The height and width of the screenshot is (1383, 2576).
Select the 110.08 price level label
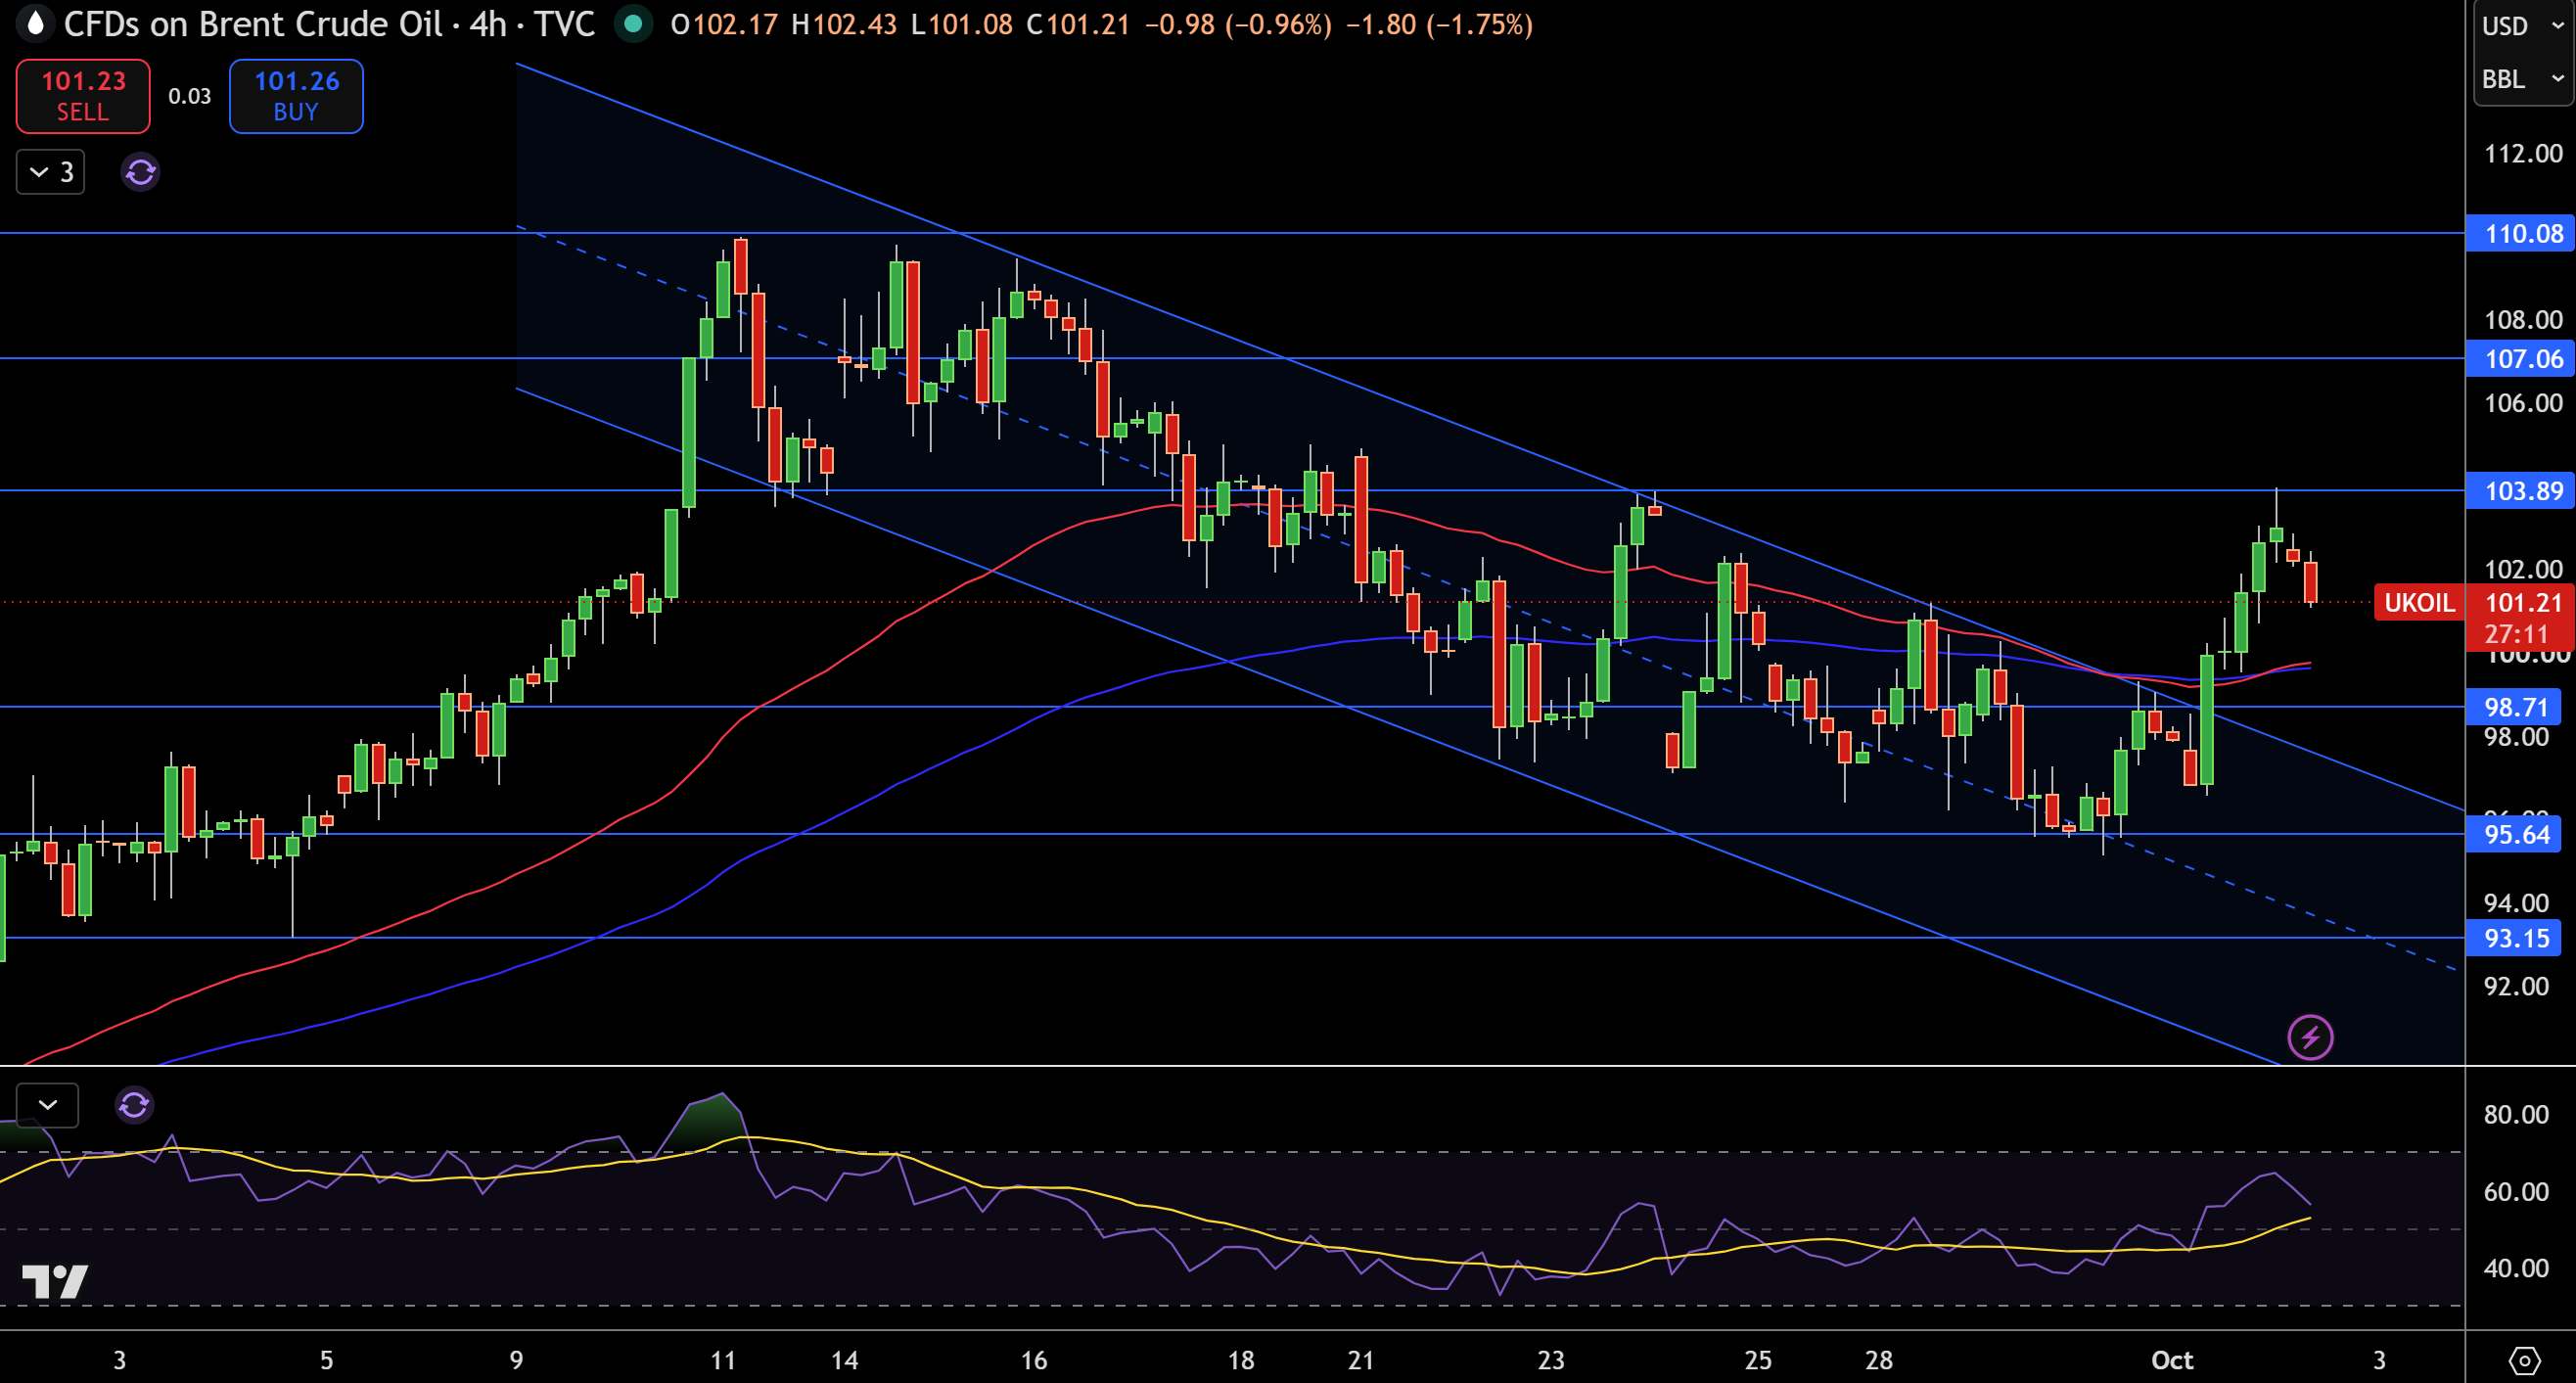pos(2521,234)
